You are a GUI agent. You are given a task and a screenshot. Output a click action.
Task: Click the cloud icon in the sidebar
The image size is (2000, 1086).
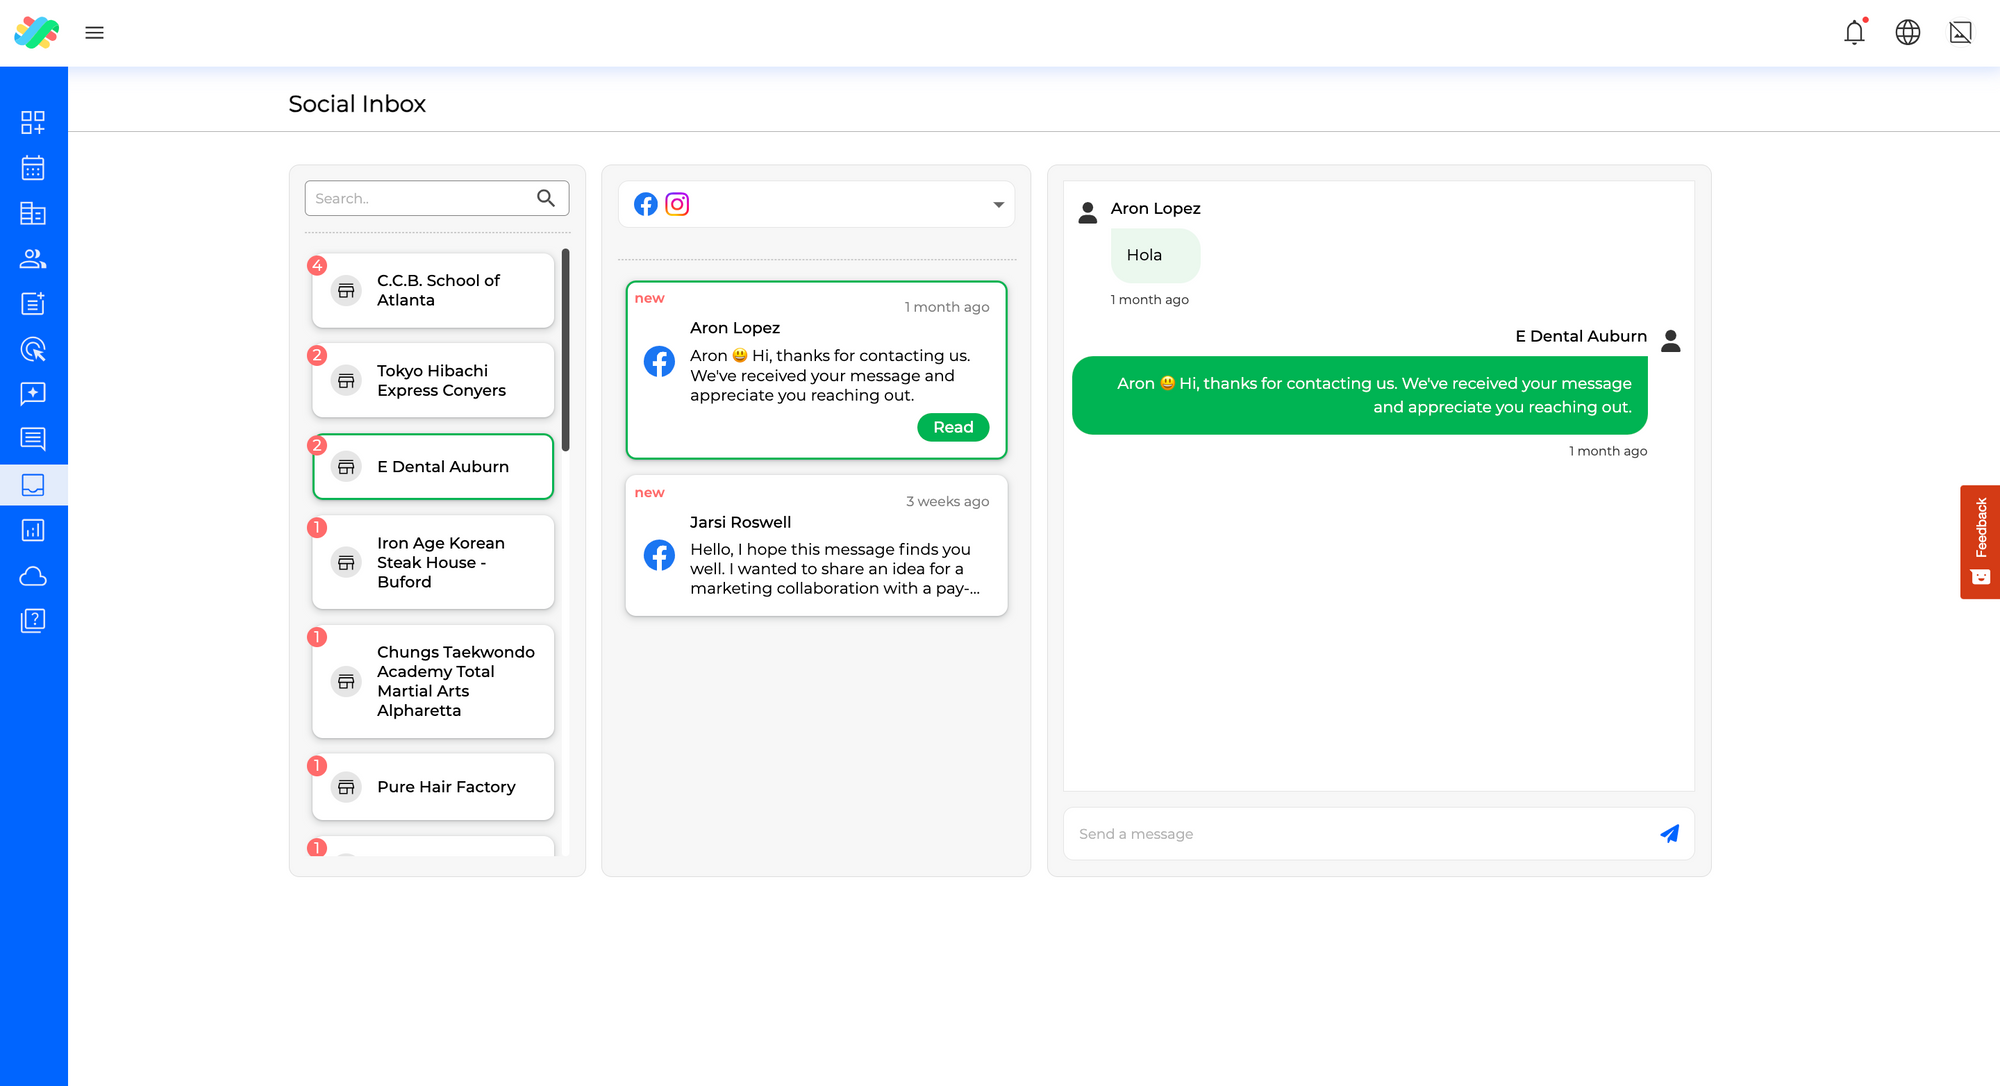point(34,575)
